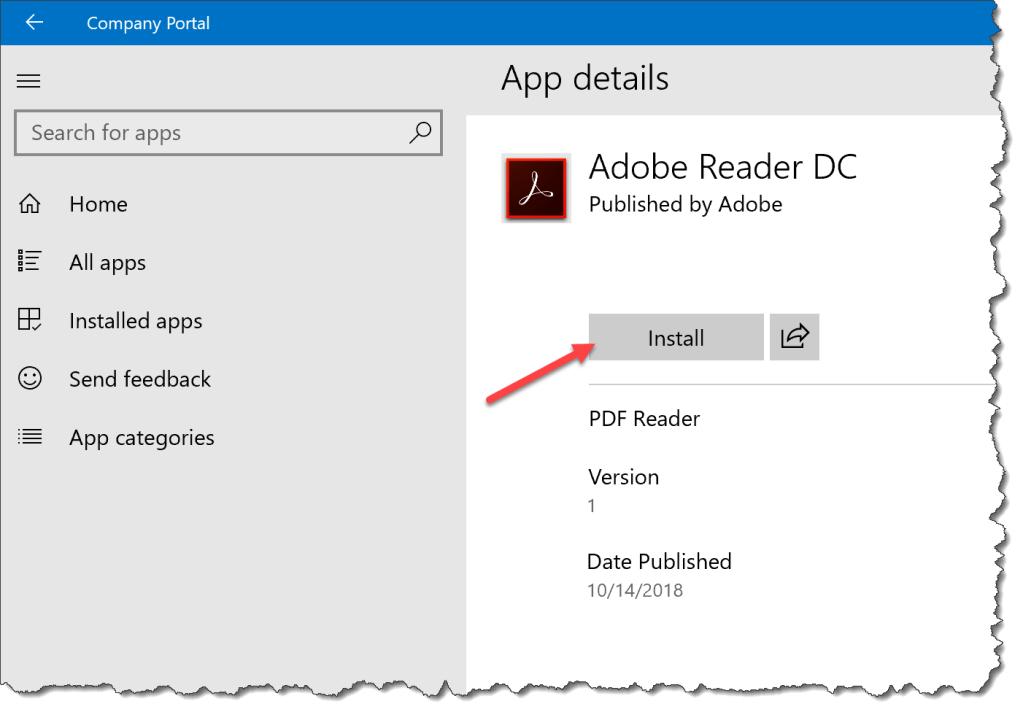Install Adobe Reader DC
1023x712 pixels.
pyautogui.click(x=675, y=337)
